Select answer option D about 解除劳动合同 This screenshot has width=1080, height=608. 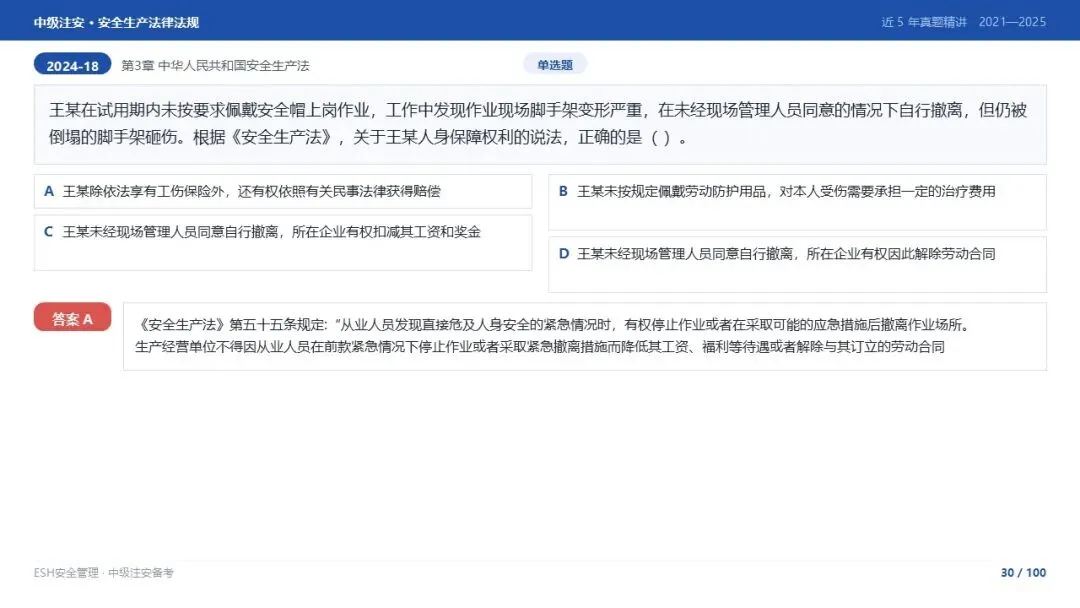coord(797,264)
